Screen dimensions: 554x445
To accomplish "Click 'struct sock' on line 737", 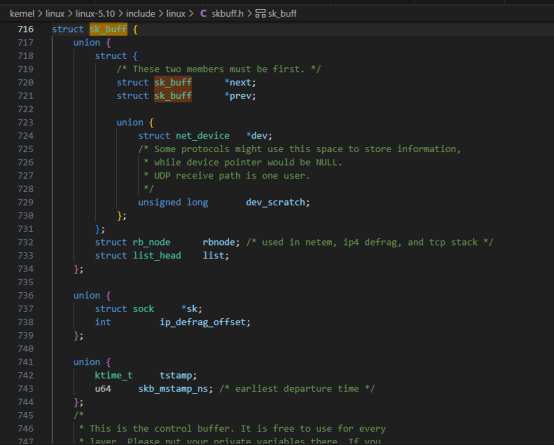I will pyautogui.click(x=124, y=309).
